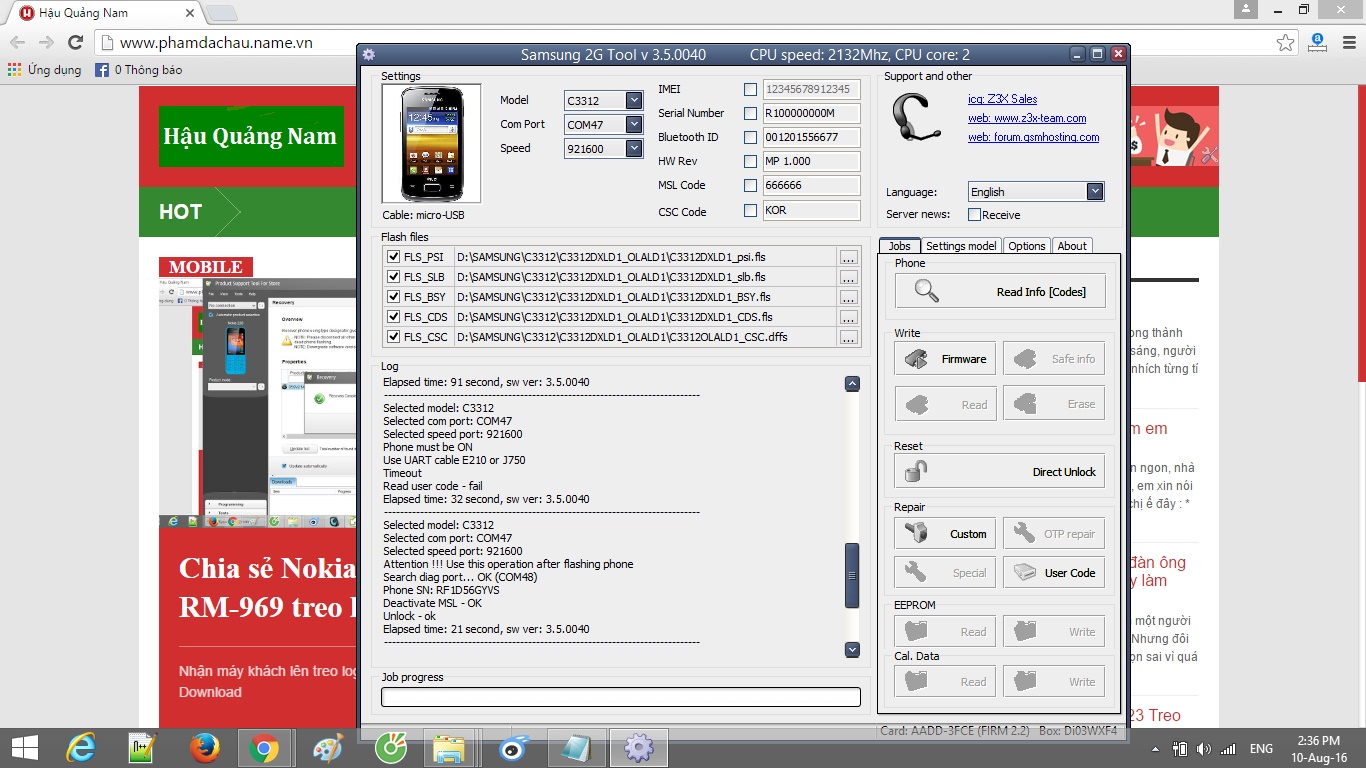Viewport: 1366px width, 768px height.
Task: Click the EEPROM Write button
Action: 1054,632
